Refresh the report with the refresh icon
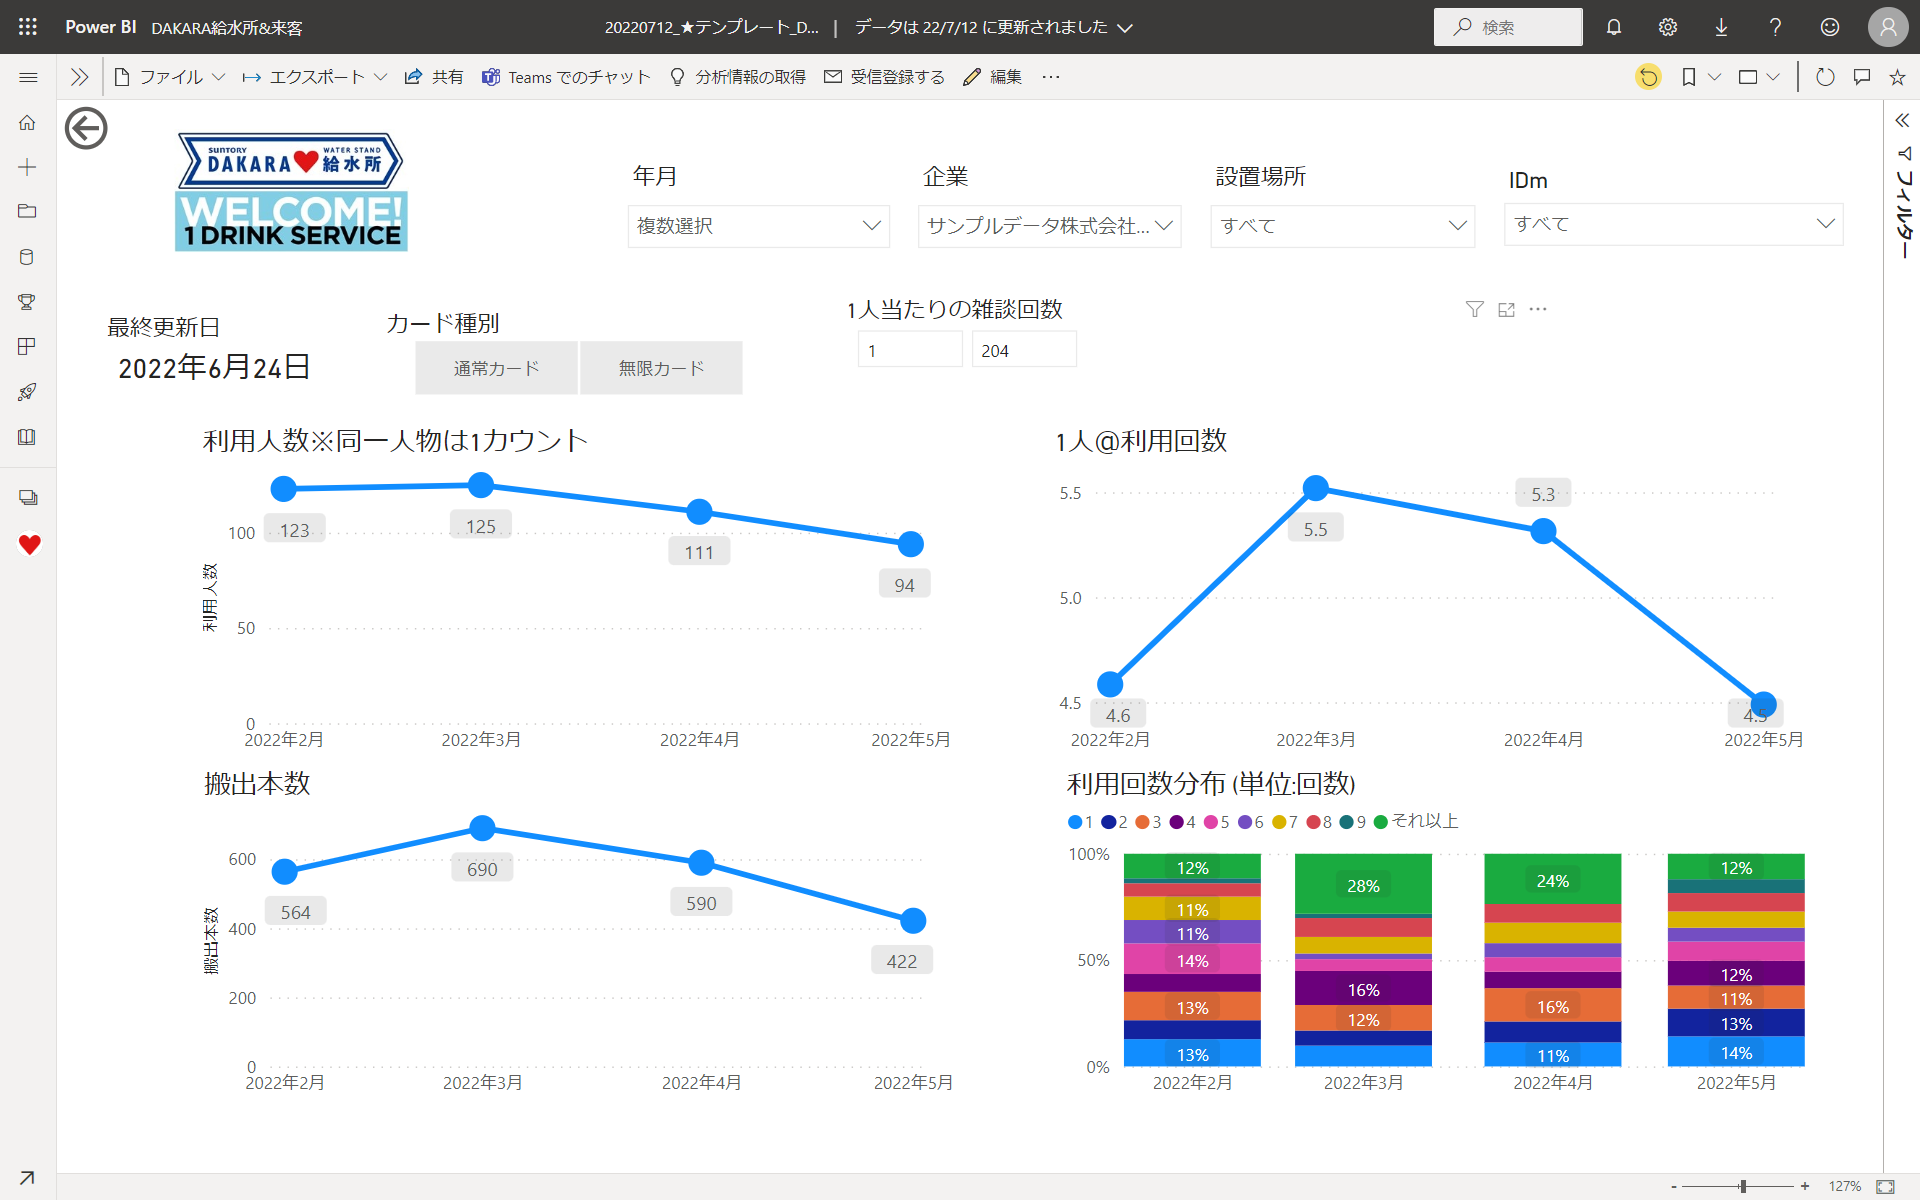Screen dimensions: 1920x1200 [1825, 76]
